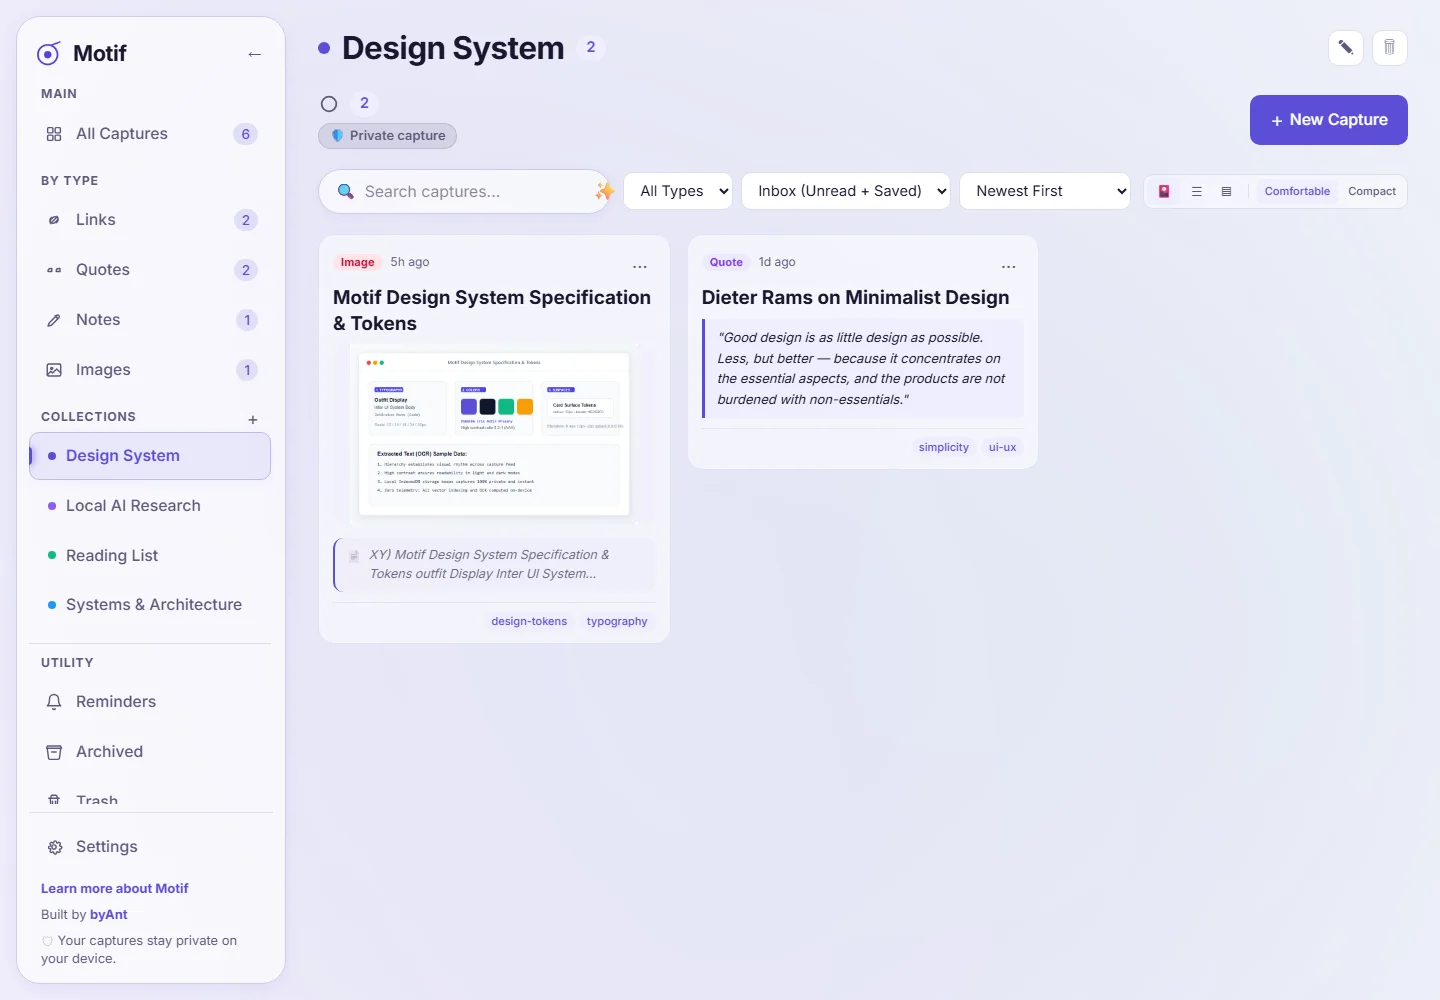Open the All Types dropdown
Image resolution: width=1440 pixels, height=1000 pixels.
tap(678, 191)
